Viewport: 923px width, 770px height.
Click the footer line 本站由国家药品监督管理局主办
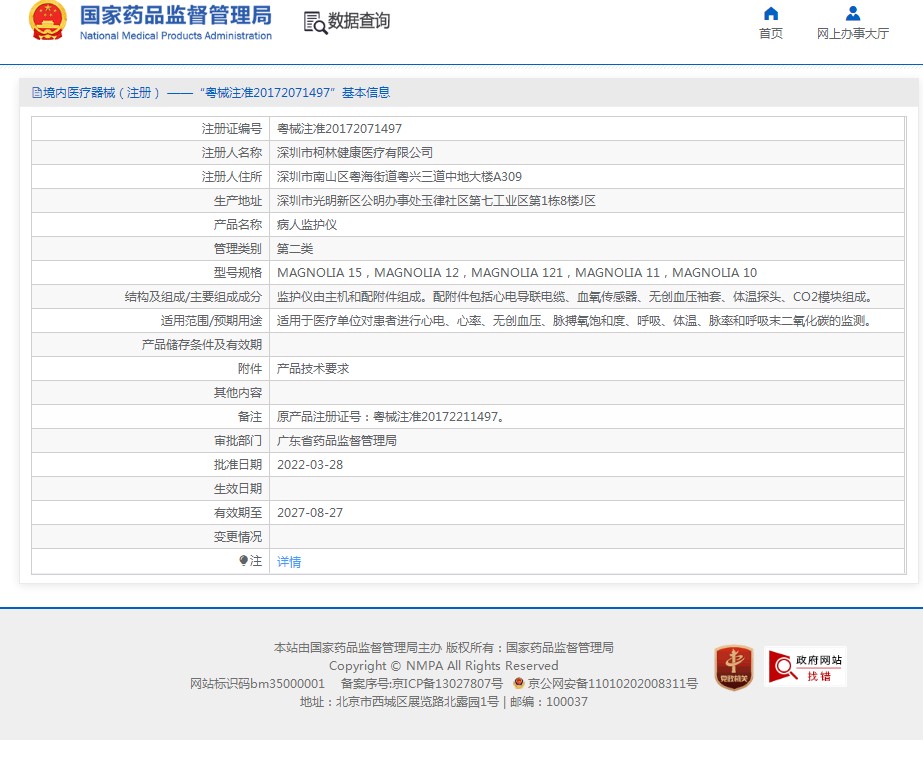358,648
